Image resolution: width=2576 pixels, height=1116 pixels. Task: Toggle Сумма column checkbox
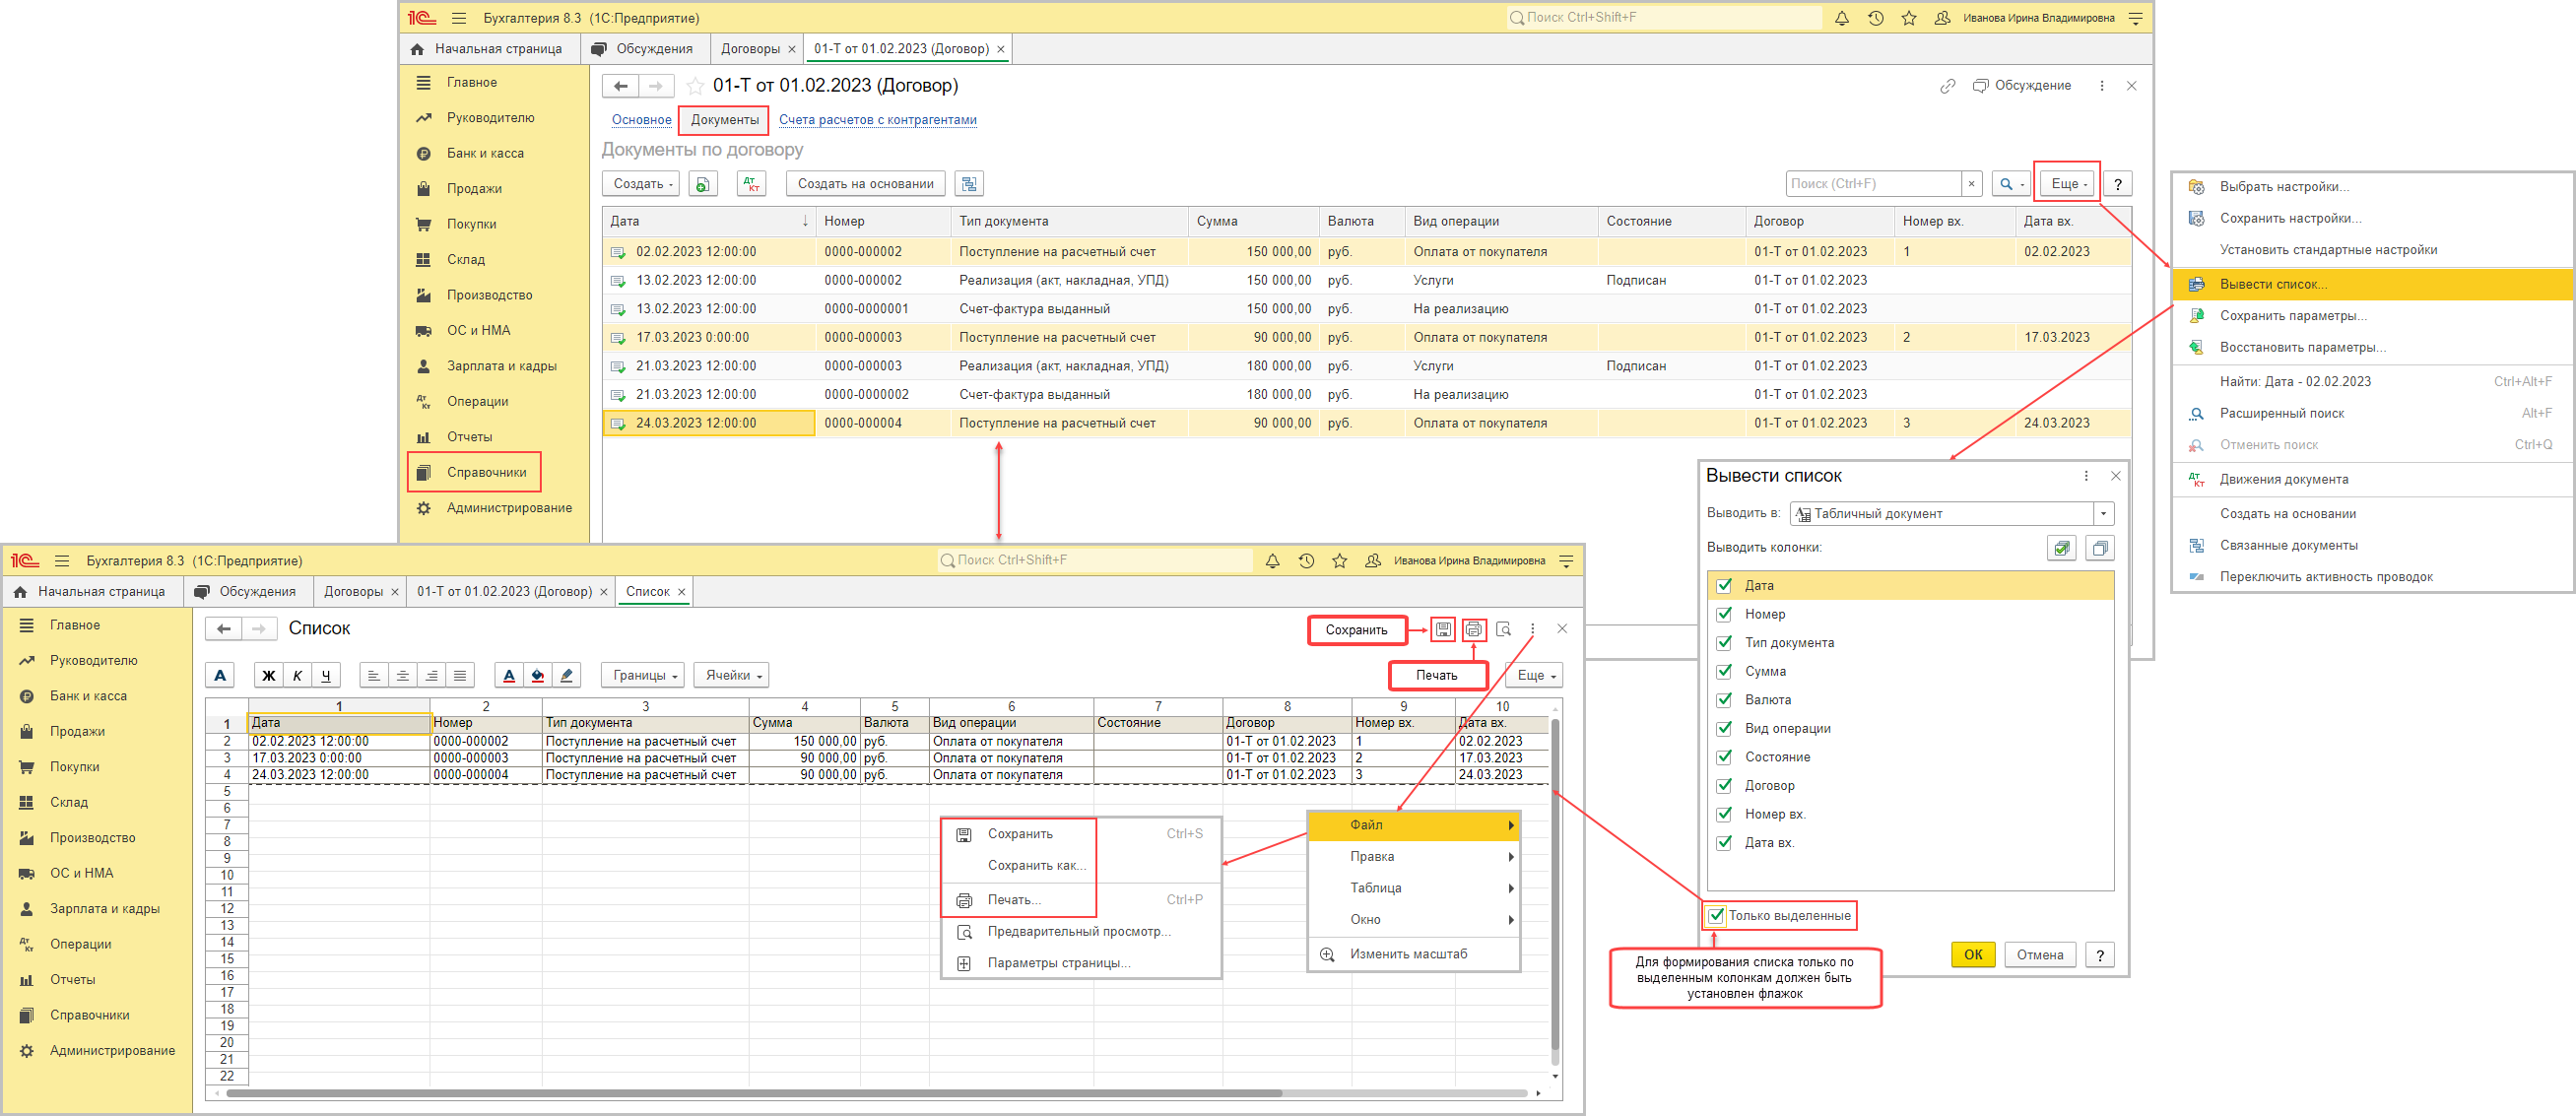tap(1723, 672)
